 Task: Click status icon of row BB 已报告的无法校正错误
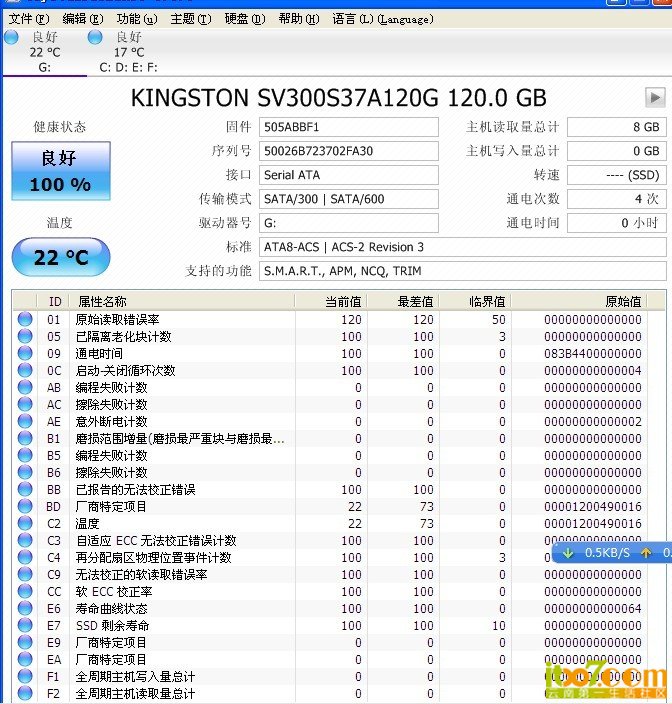pos(25,489)
